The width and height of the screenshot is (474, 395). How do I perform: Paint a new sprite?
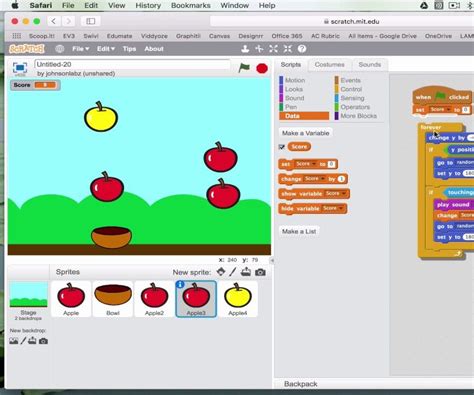(x=233, y=272)
